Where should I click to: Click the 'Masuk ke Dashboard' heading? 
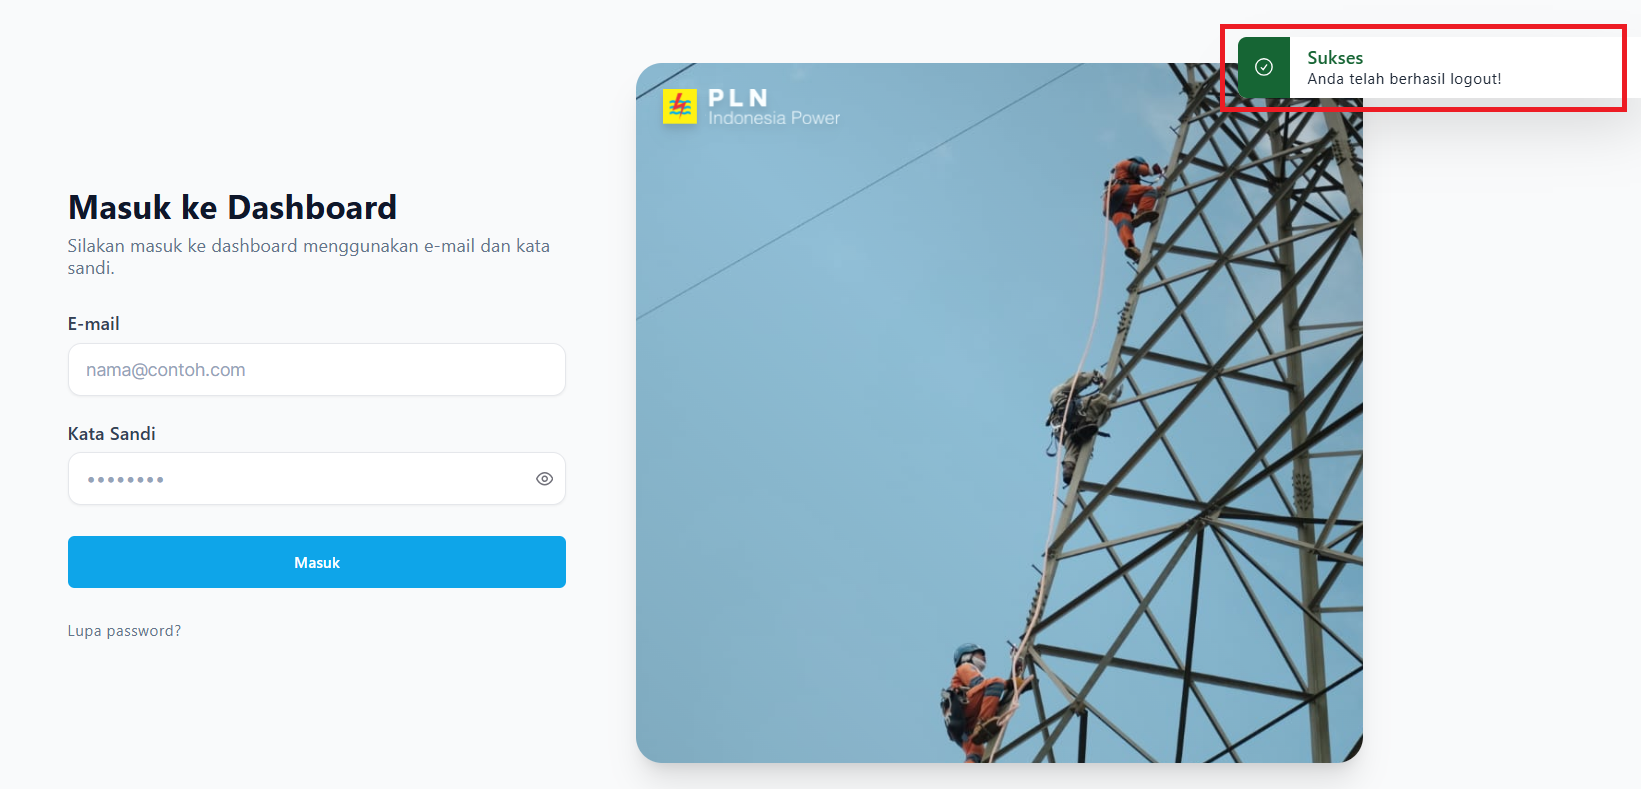tap(232, 207)
